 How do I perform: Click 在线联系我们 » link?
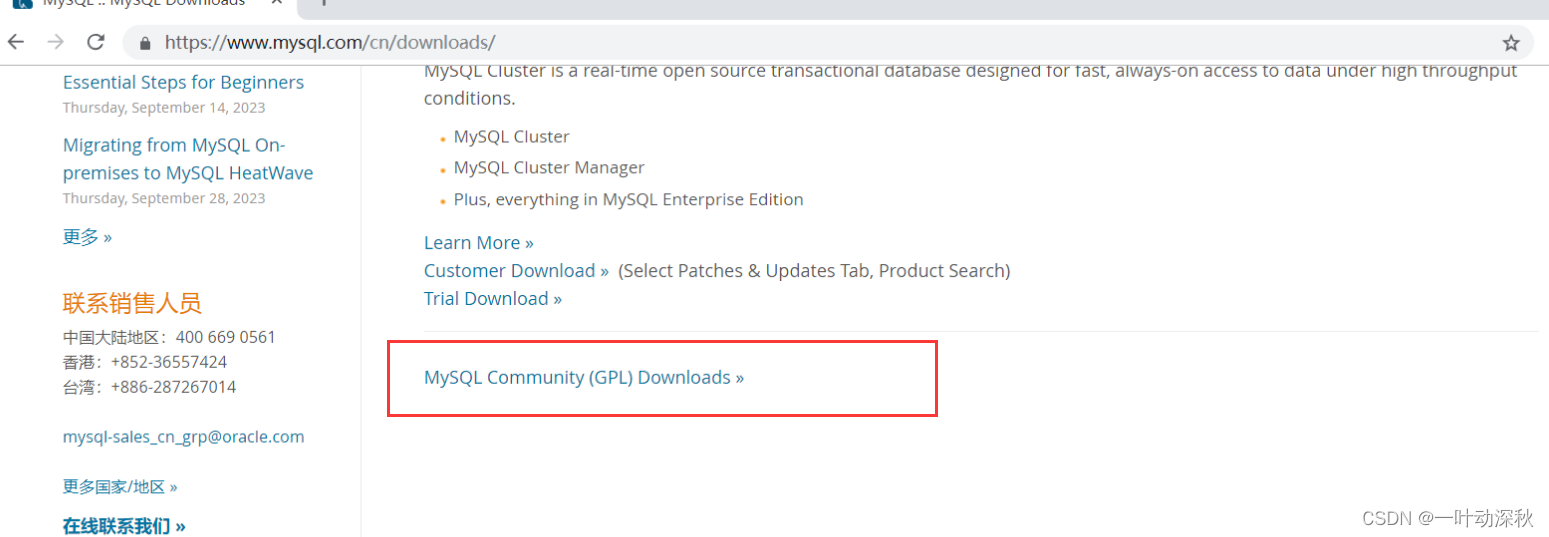pos(124,526)
